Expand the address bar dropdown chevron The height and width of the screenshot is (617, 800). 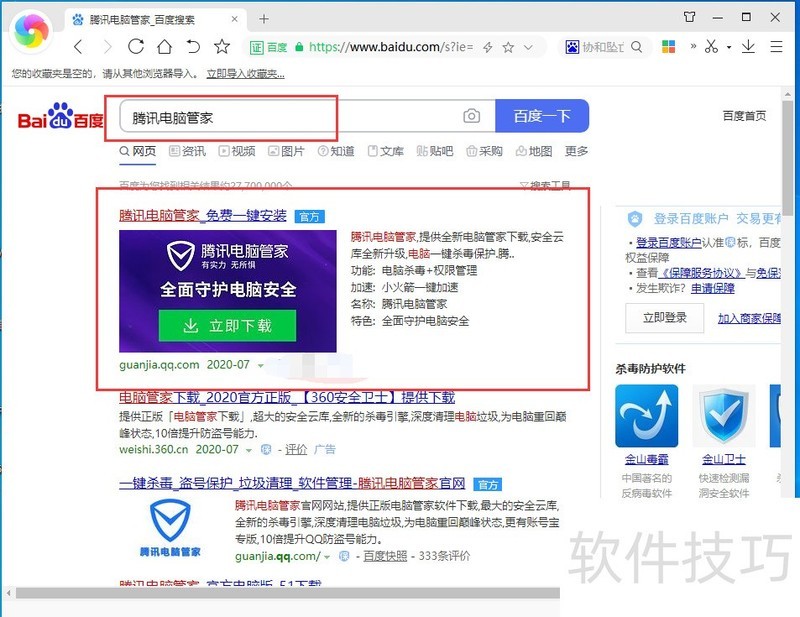pos(529,47)
